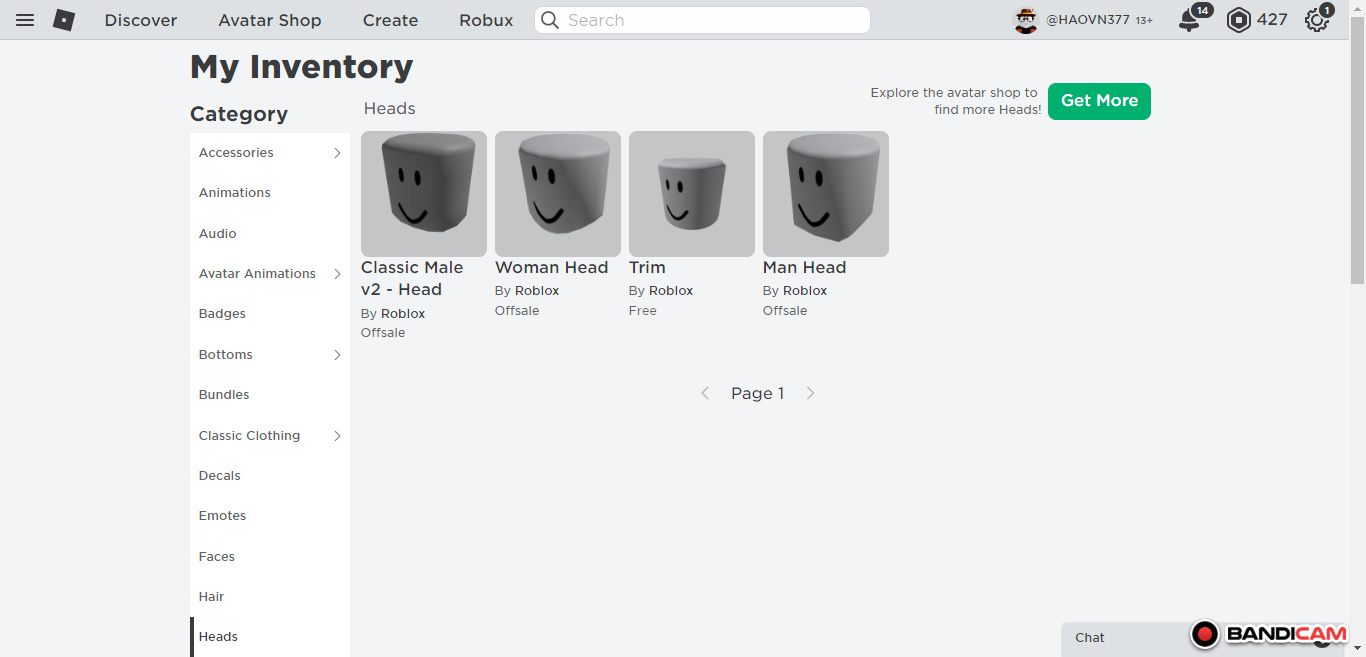Screen dimensions: 1366x657
Task: Expand the Bottoms category
Action: click(x=337, y=355)
